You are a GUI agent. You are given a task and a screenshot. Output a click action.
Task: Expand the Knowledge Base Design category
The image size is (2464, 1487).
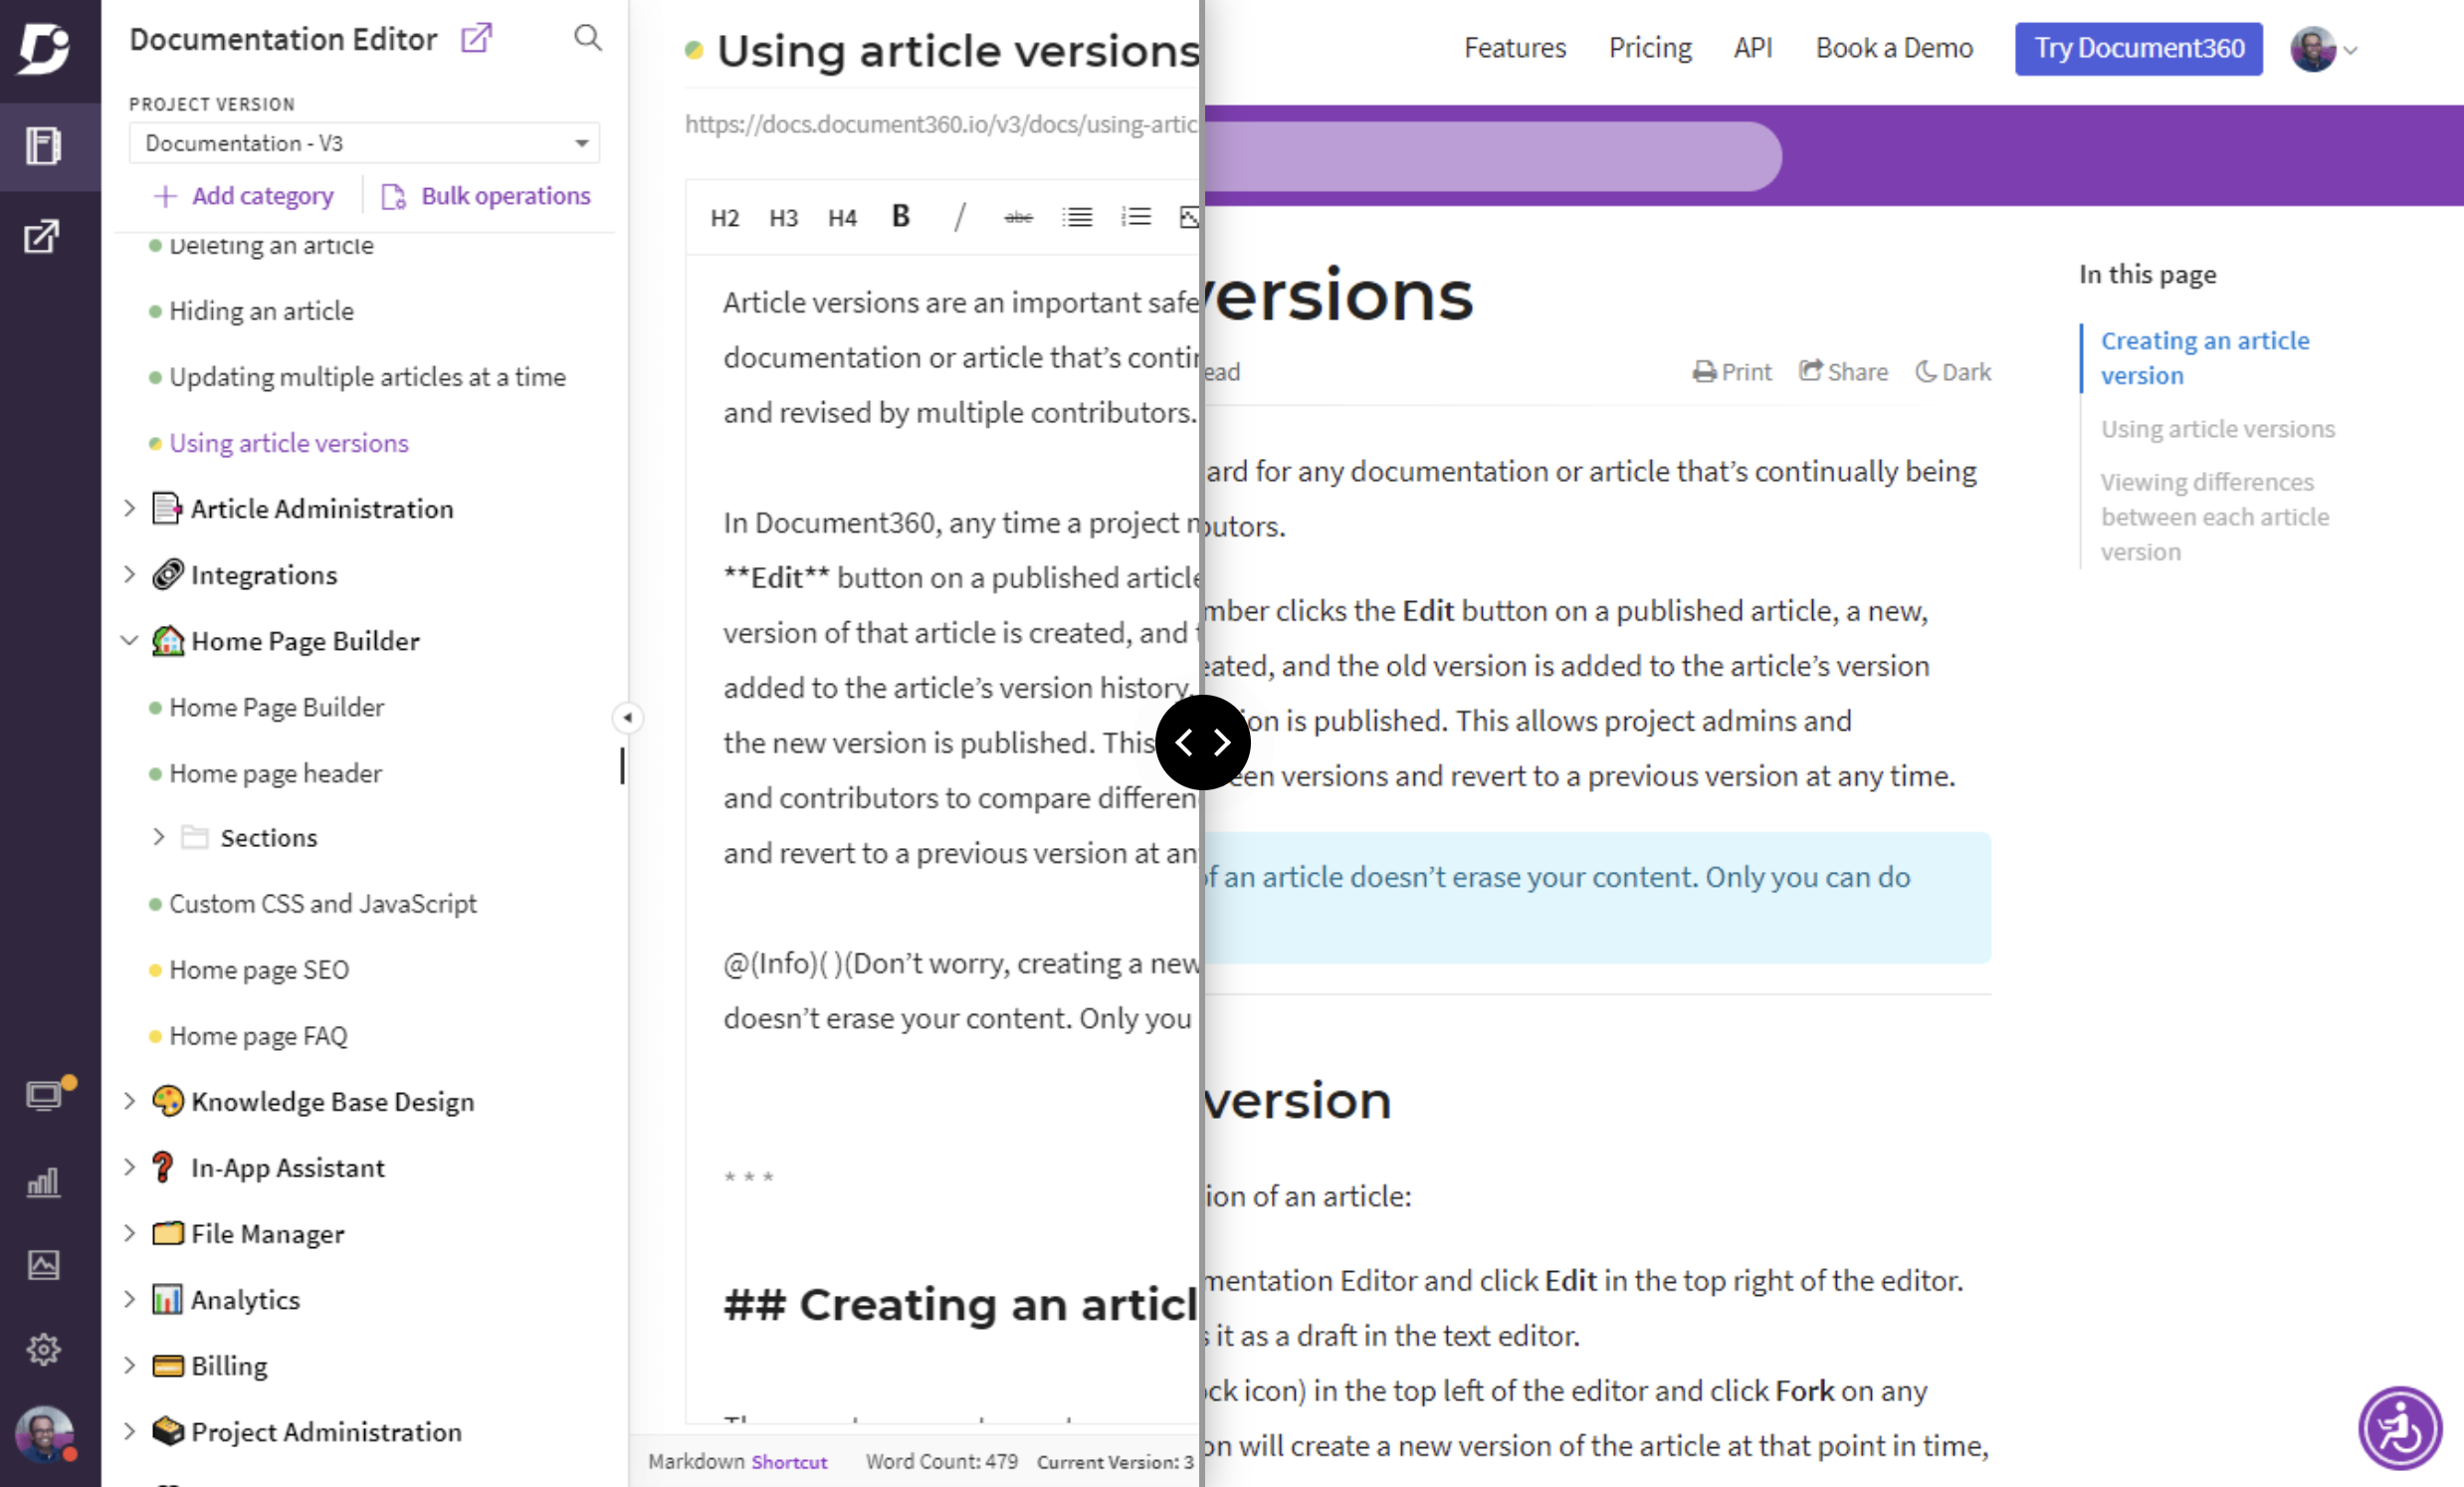(129, 1101)
